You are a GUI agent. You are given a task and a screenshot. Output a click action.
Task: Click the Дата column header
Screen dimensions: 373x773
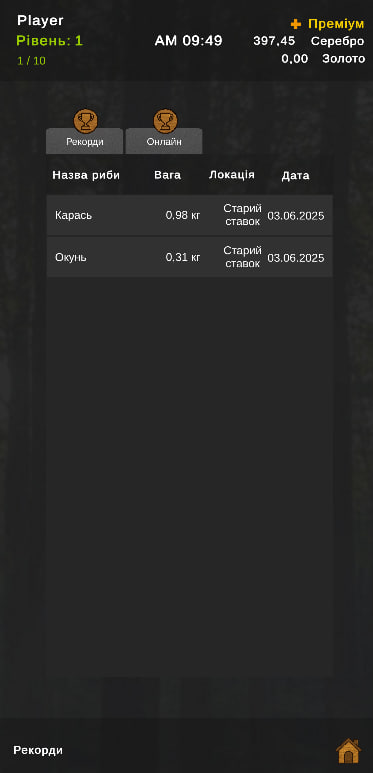tap(296, 176)
